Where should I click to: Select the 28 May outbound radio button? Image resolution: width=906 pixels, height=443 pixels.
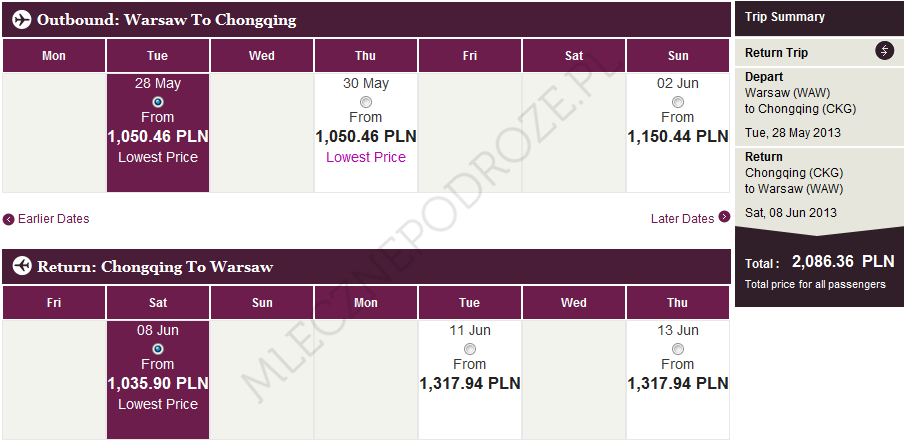tap(158, 101)
